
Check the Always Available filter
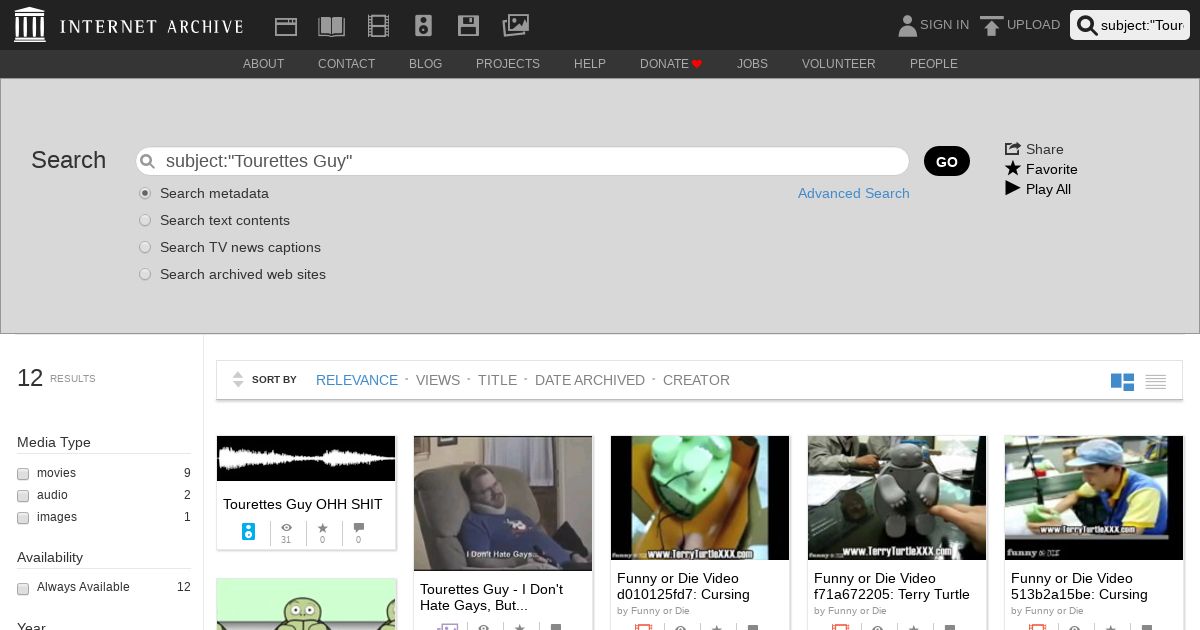click(23, 588)
